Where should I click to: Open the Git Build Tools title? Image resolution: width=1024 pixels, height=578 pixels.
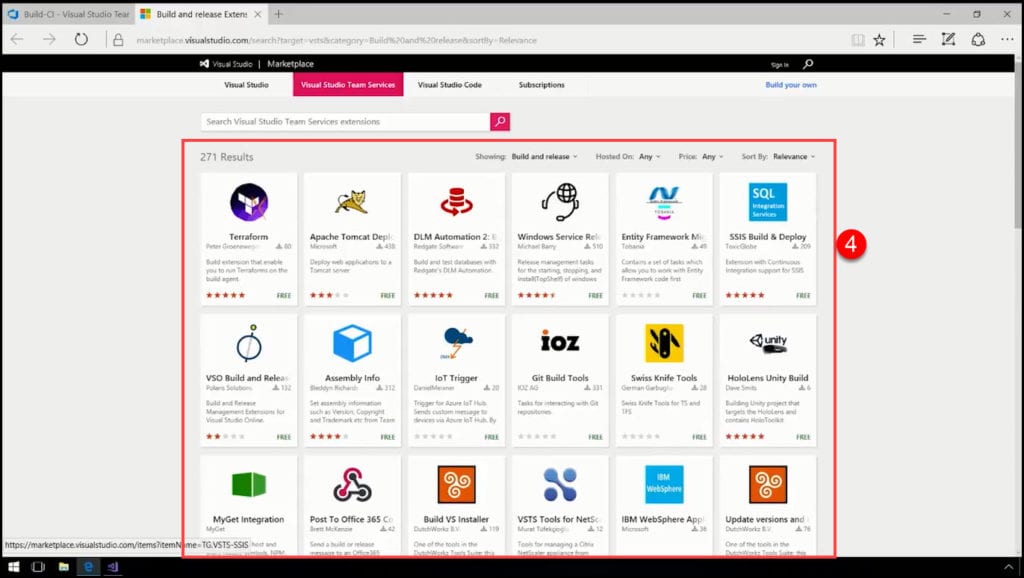pyautogui.click(x=560, y=378)
